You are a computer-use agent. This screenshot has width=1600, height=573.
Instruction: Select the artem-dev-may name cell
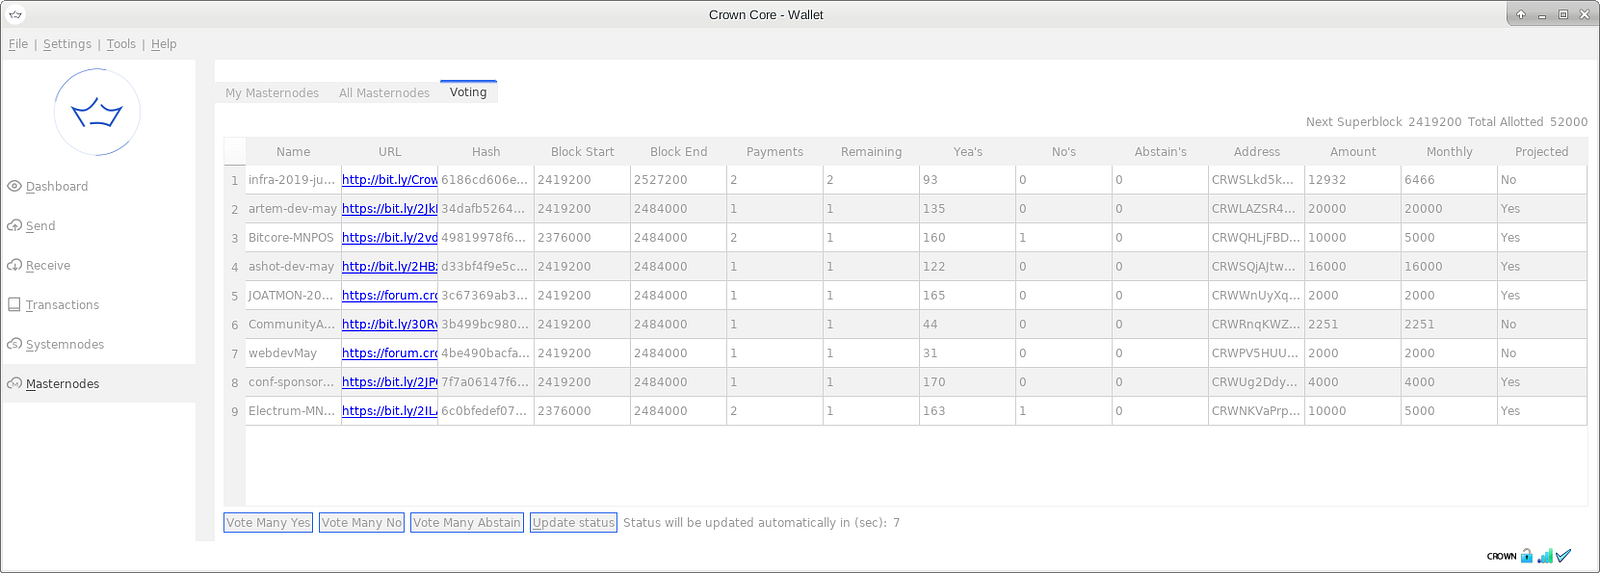pyautogui.click(x=293, y=209)
